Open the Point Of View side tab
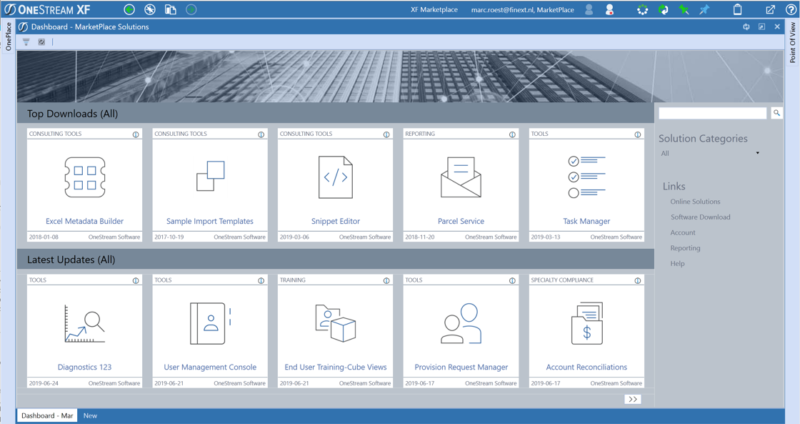The height and width of the screenshot is (424, 800). [x=792, y=42]
